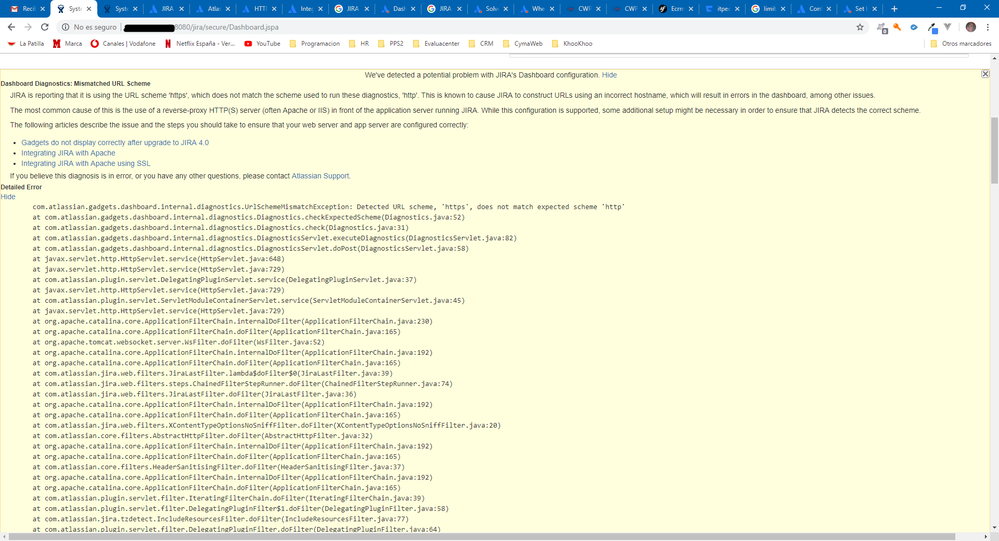Close the 'Ecm' tab
Viewport: 999px width, 541px height.
coord(691,9)
